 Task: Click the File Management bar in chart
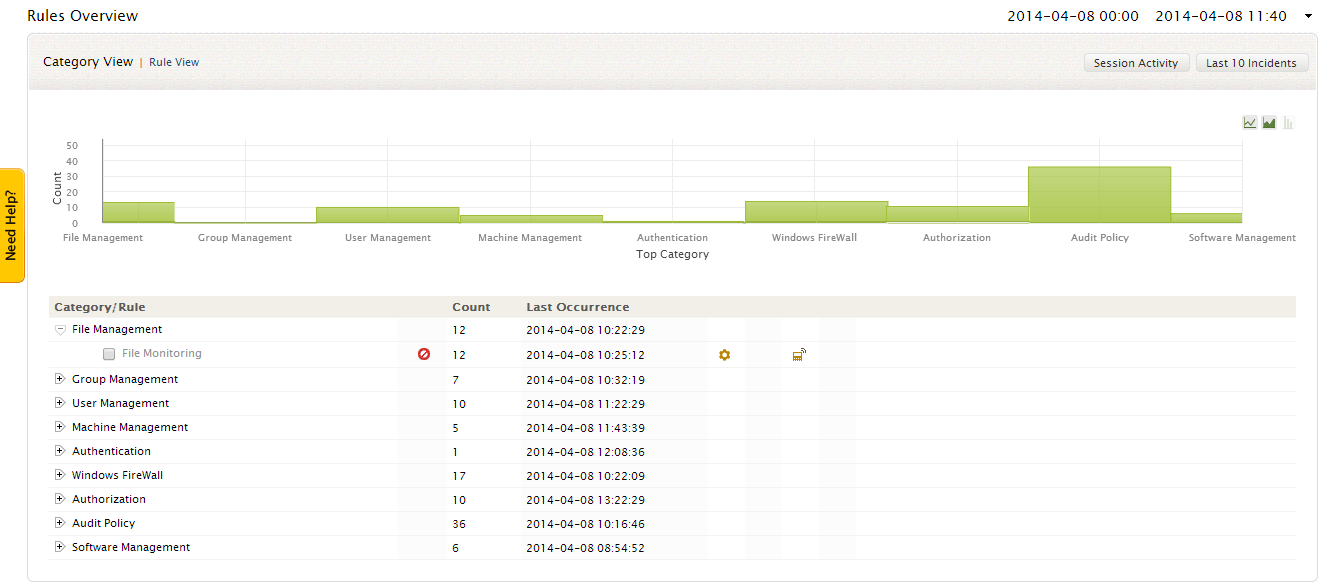pyautogui.click(x=138, y=212)
